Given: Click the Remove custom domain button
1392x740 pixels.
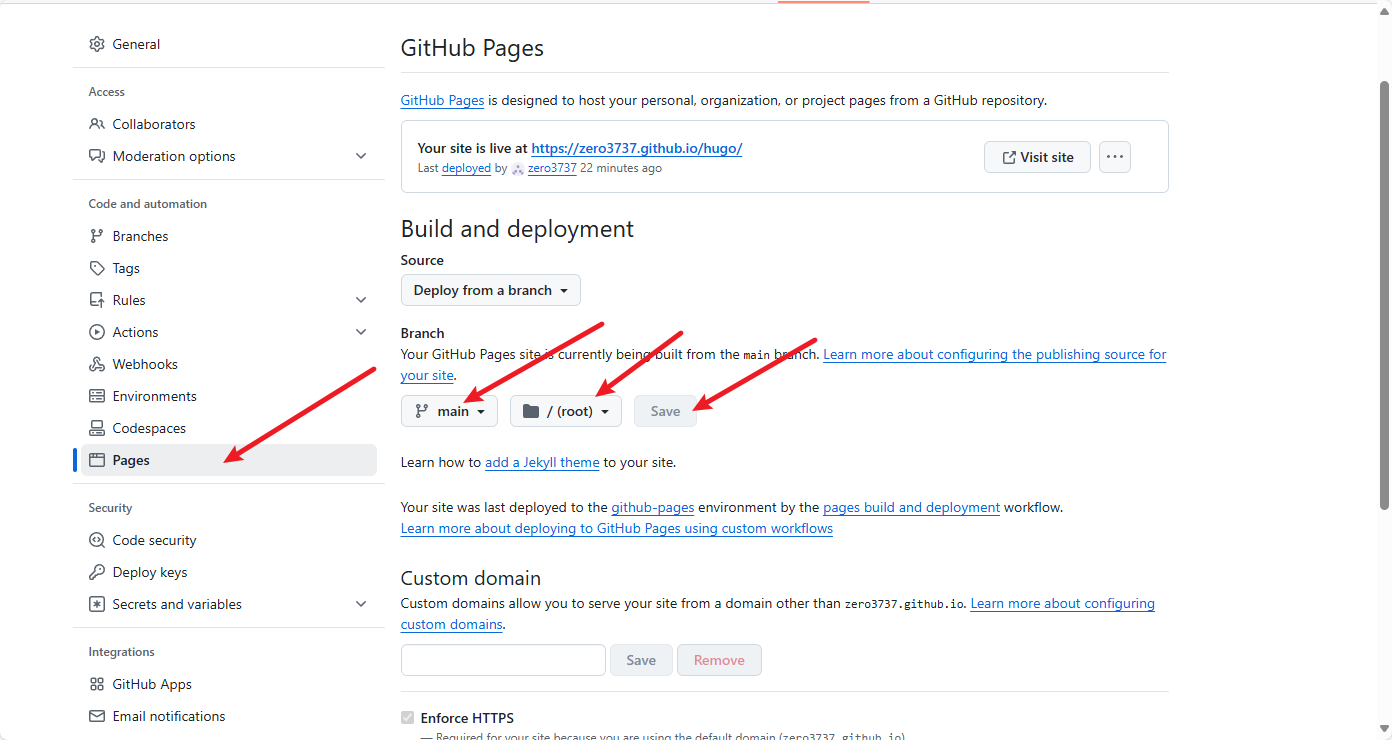Looking at the screenshot, I should click(719, 660).
